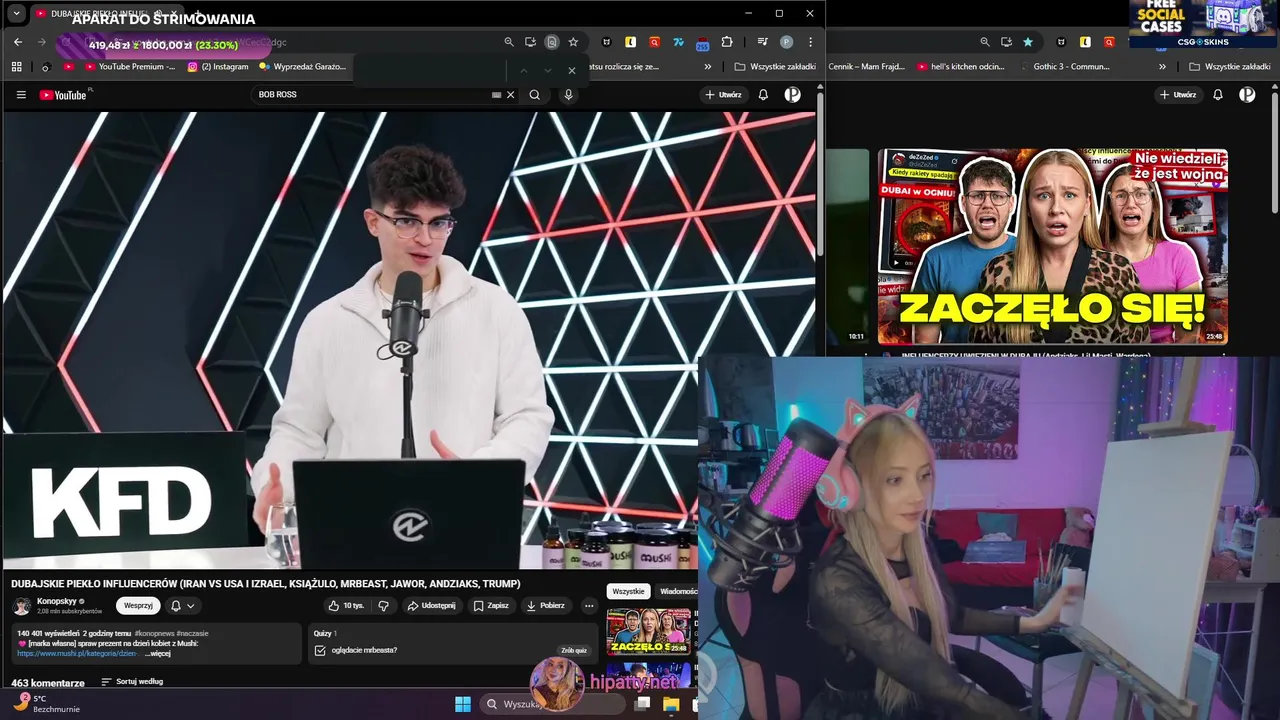1280x720 pixels.
Task: Click the video player area
Action: click(408, 340)
